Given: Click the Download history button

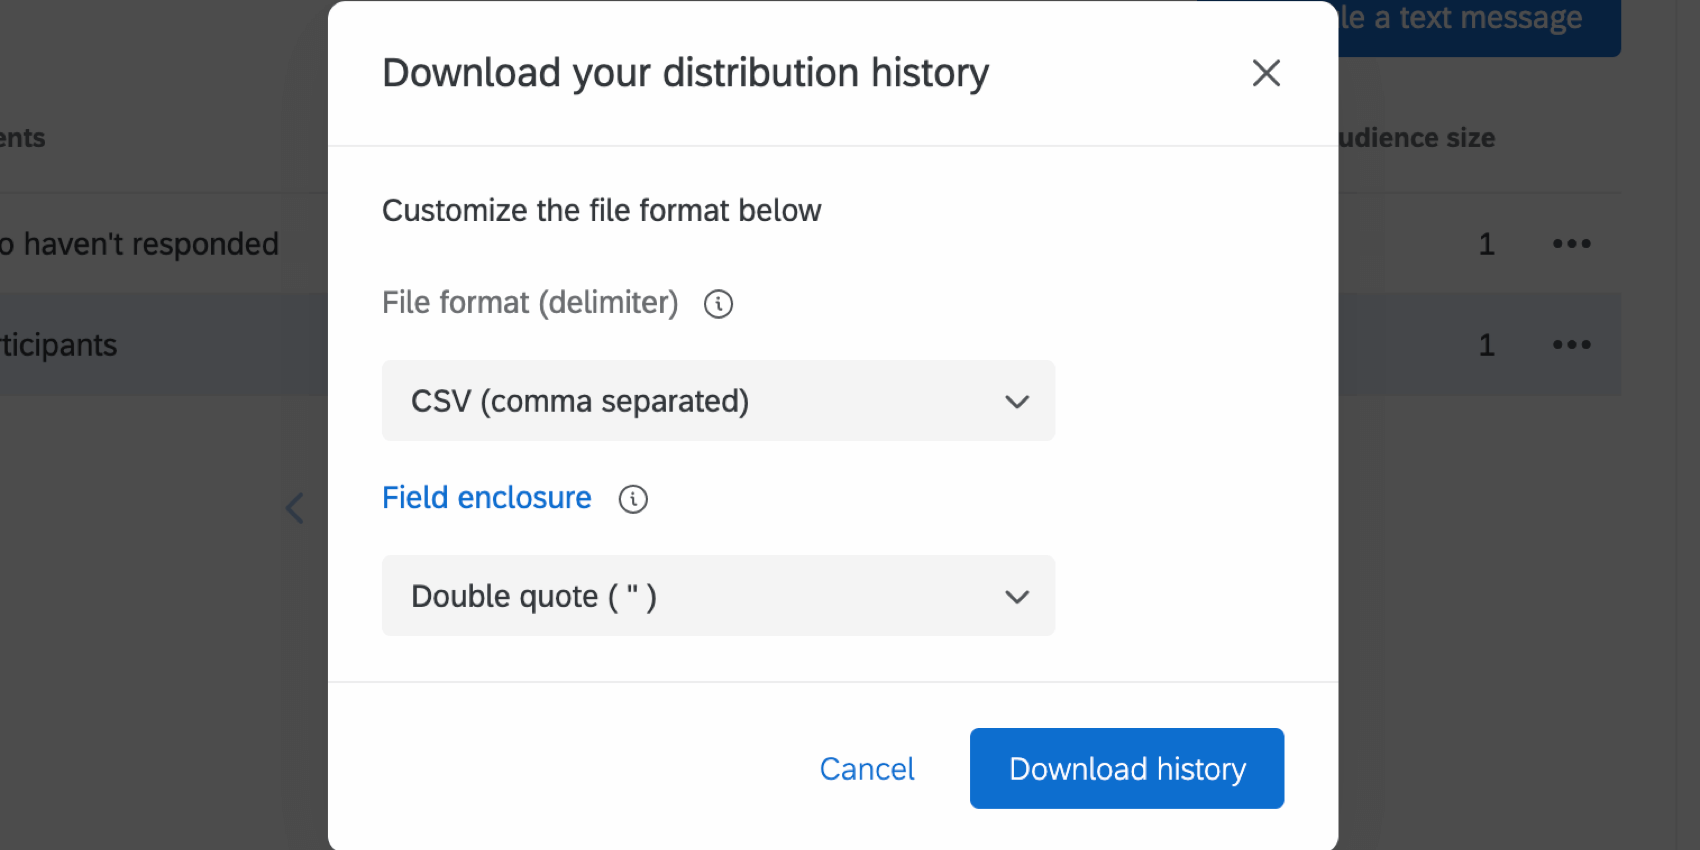Looking at the screenshot, I should (1126, 768).
